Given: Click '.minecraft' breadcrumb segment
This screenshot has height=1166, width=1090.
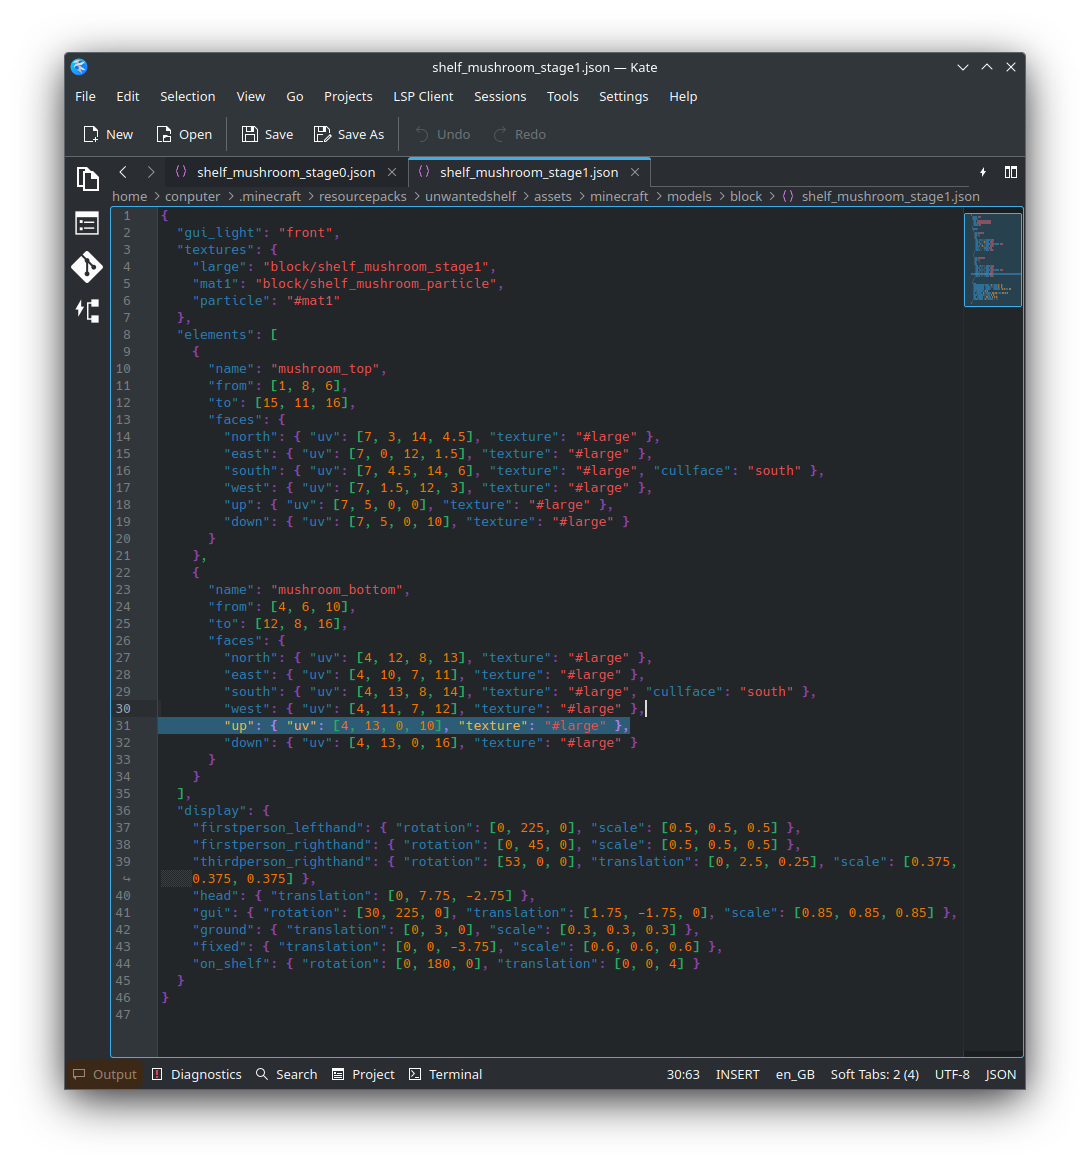Looking at the screenshot, I should pos(270,196).
